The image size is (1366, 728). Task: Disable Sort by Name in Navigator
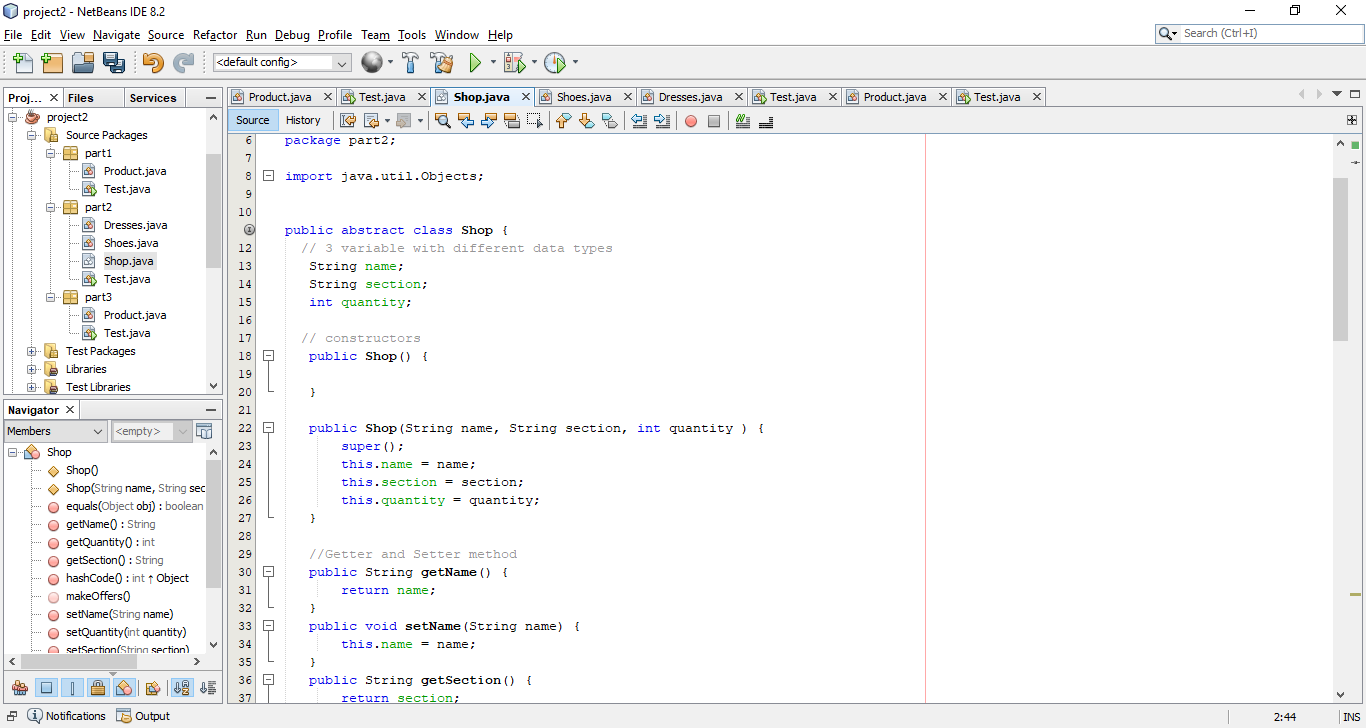[x=182, y=687]
